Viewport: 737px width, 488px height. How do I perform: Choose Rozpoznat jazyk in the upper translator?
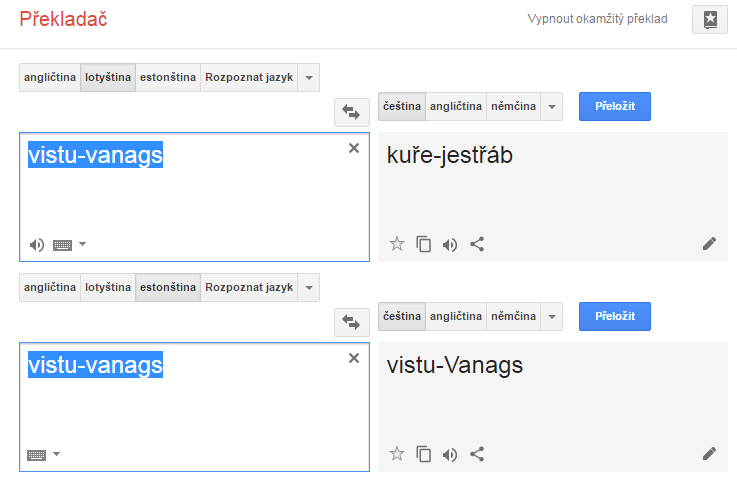click(x=249, y=78)
